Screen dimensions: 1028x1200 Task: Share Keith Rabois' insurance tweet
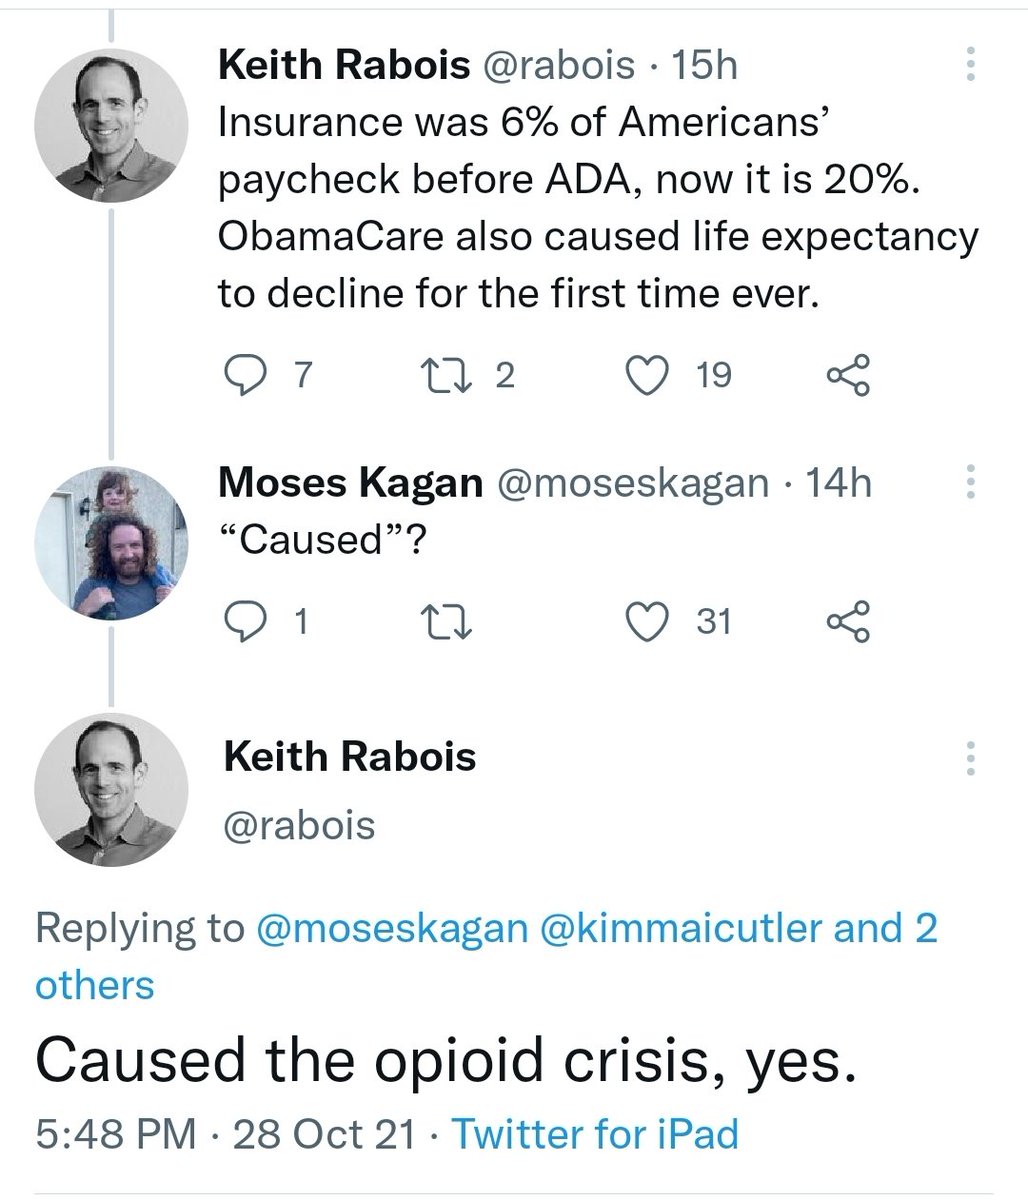click(x=849, y=375)
